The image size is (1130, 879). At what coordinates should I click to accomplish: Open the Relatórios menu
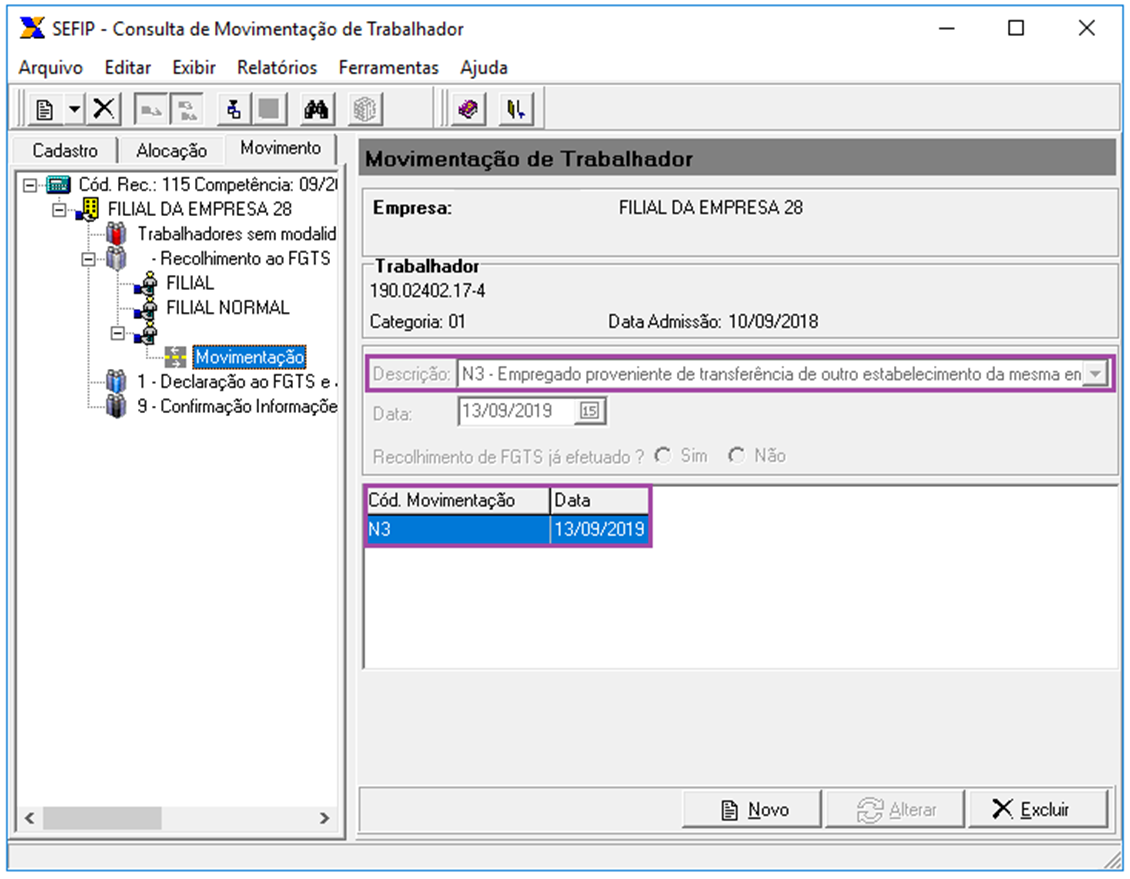(x=277, y=68)
